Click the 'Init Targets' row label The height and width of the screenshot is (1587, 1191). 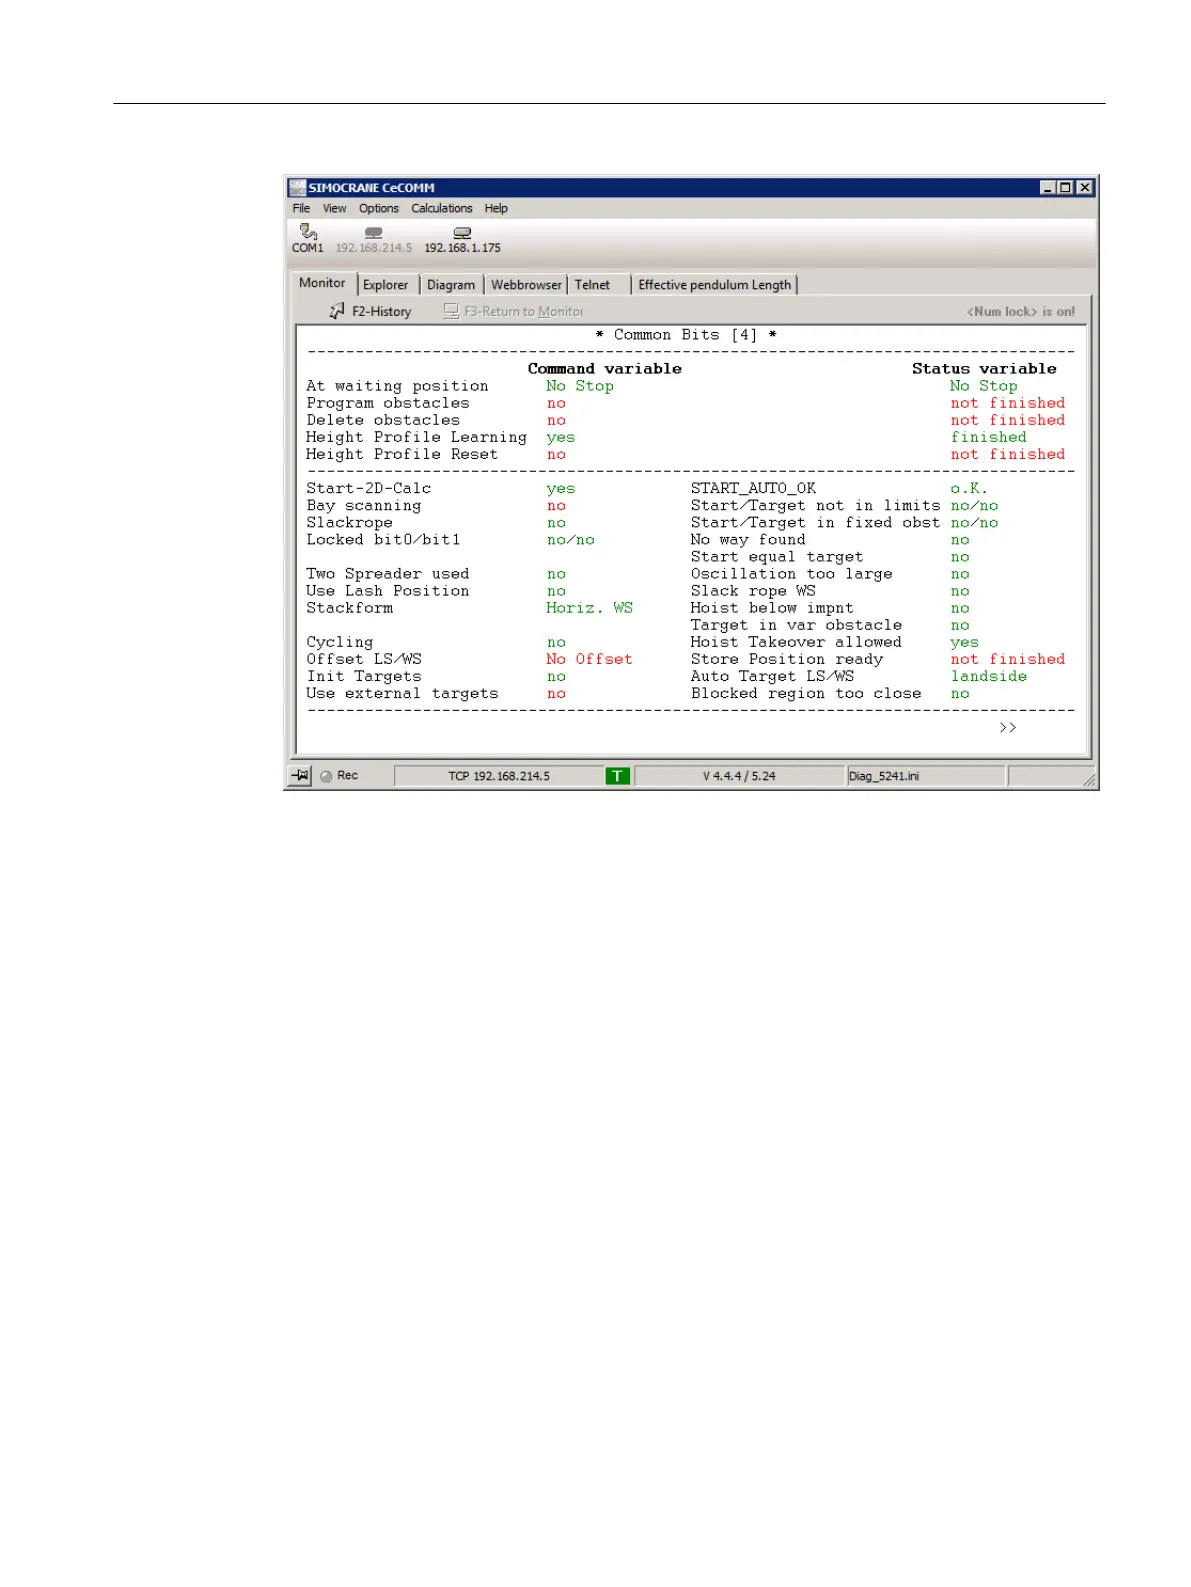pos(364,676)
